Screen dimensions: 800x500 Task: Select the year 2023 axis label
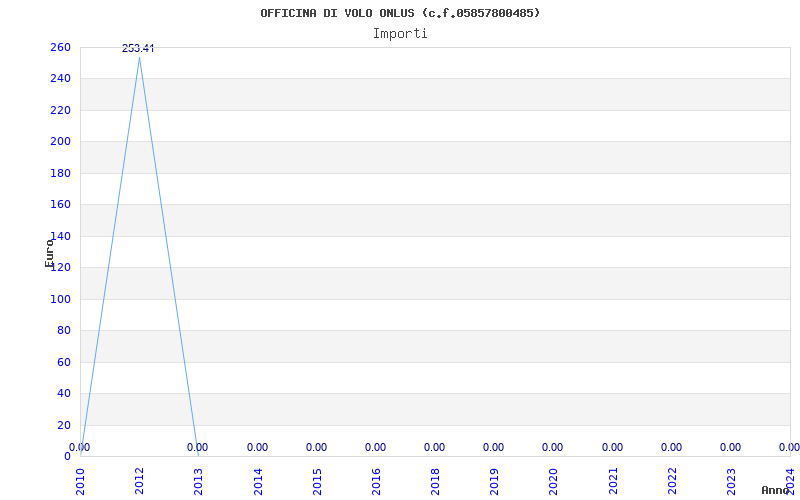coord(731,481)
